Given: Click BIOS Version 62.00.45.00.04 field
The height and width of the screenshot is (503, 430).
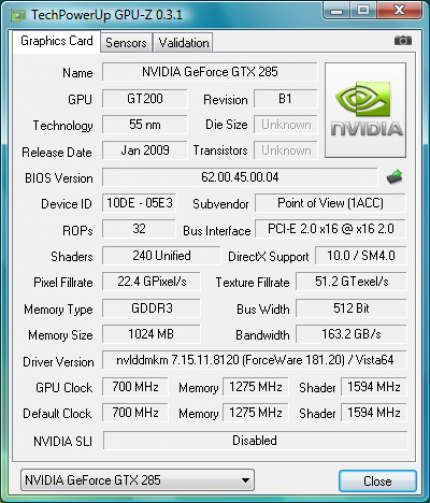Looking at the screenshot, I should (240, 177).
